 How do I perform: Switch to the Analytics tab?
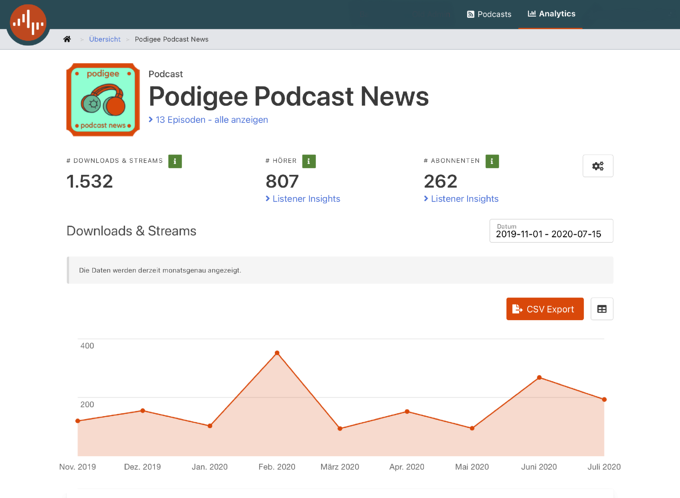click(551, 14)
